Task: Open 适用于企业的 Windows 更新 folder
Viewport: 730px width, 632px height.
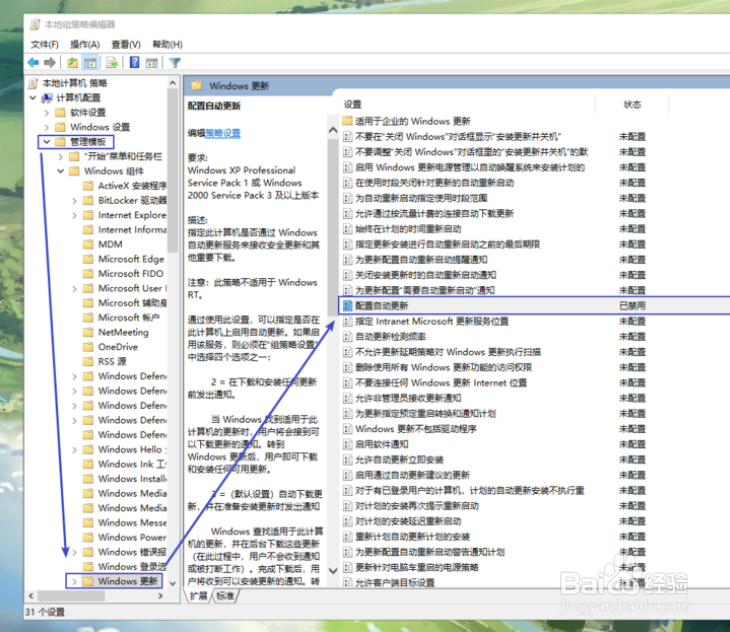Action: 412,121
